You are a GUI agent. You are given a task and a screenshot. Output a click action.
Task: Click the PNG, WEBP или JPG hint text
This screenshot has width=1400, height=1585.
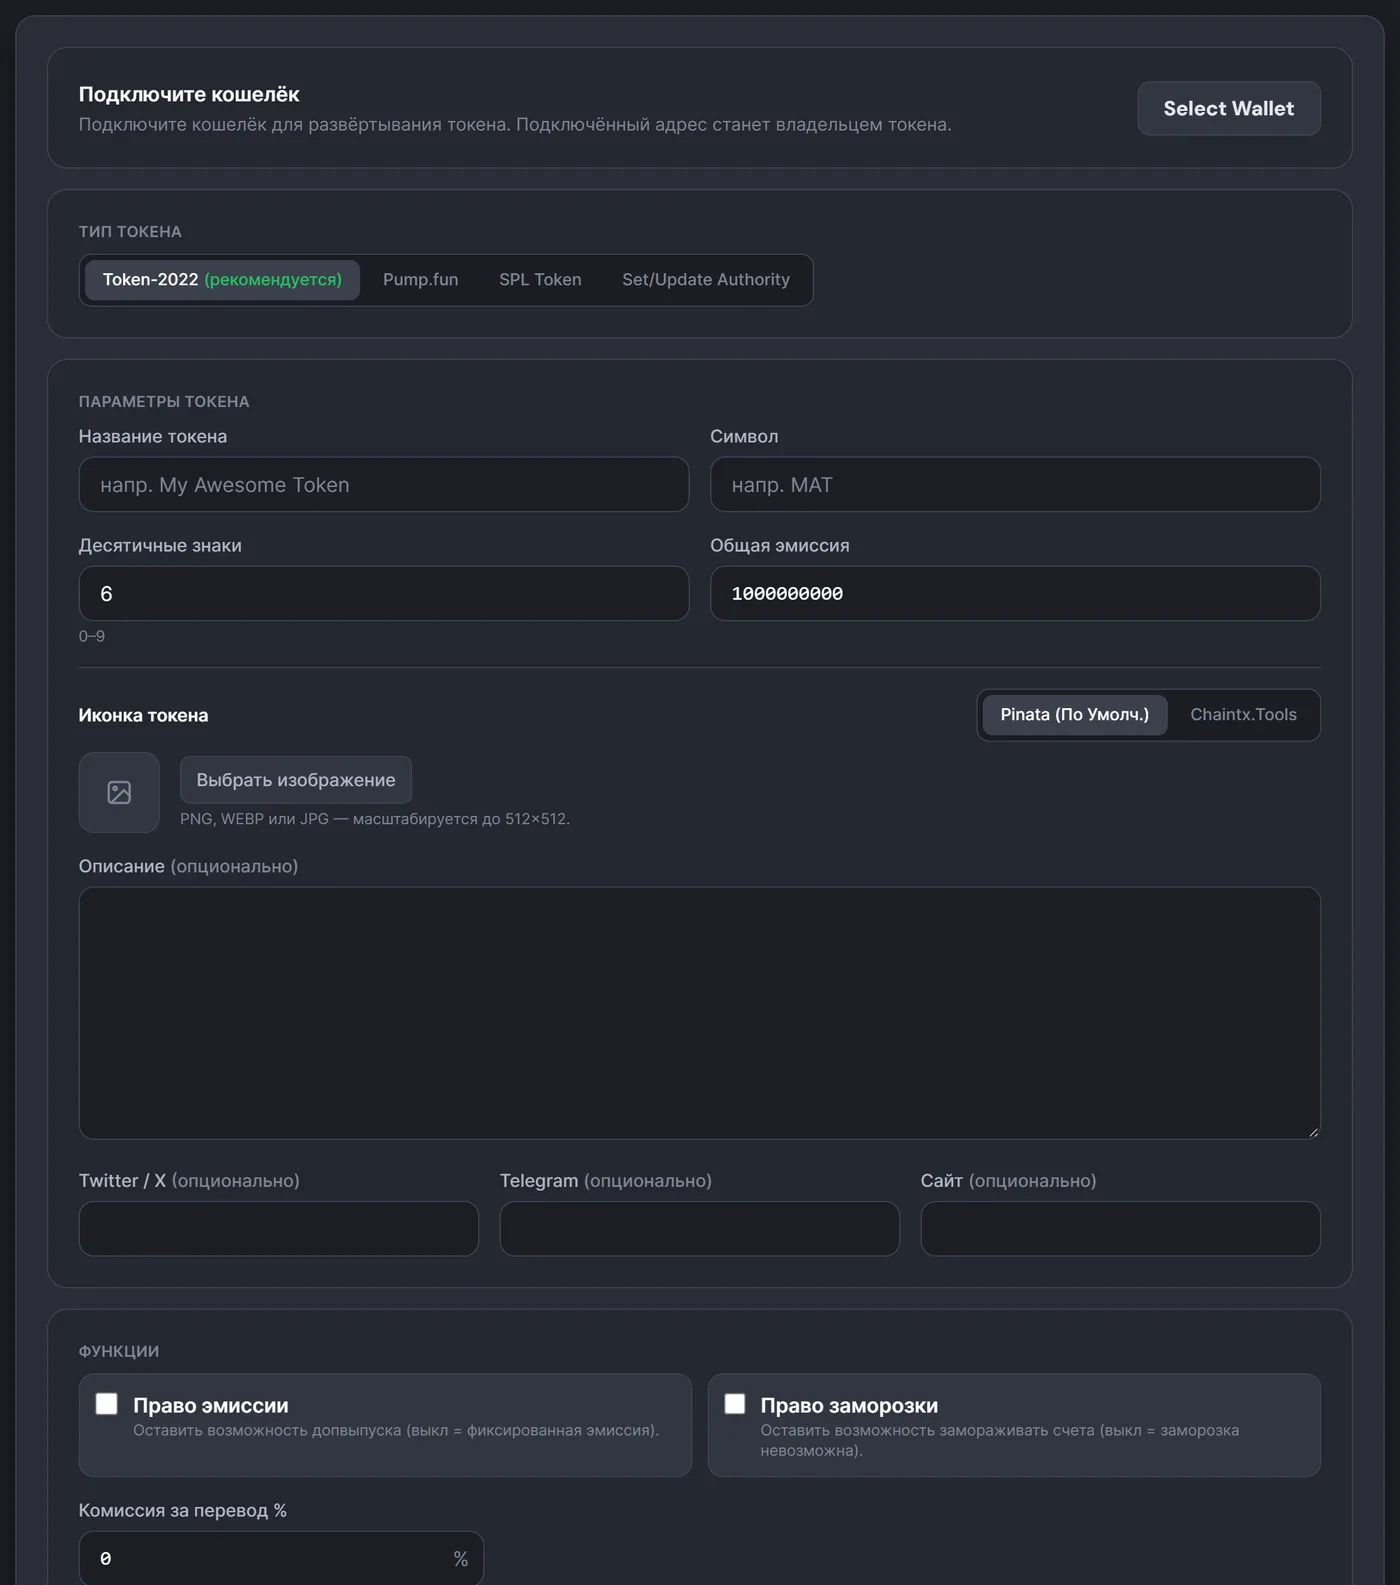(x=375, y=819)
